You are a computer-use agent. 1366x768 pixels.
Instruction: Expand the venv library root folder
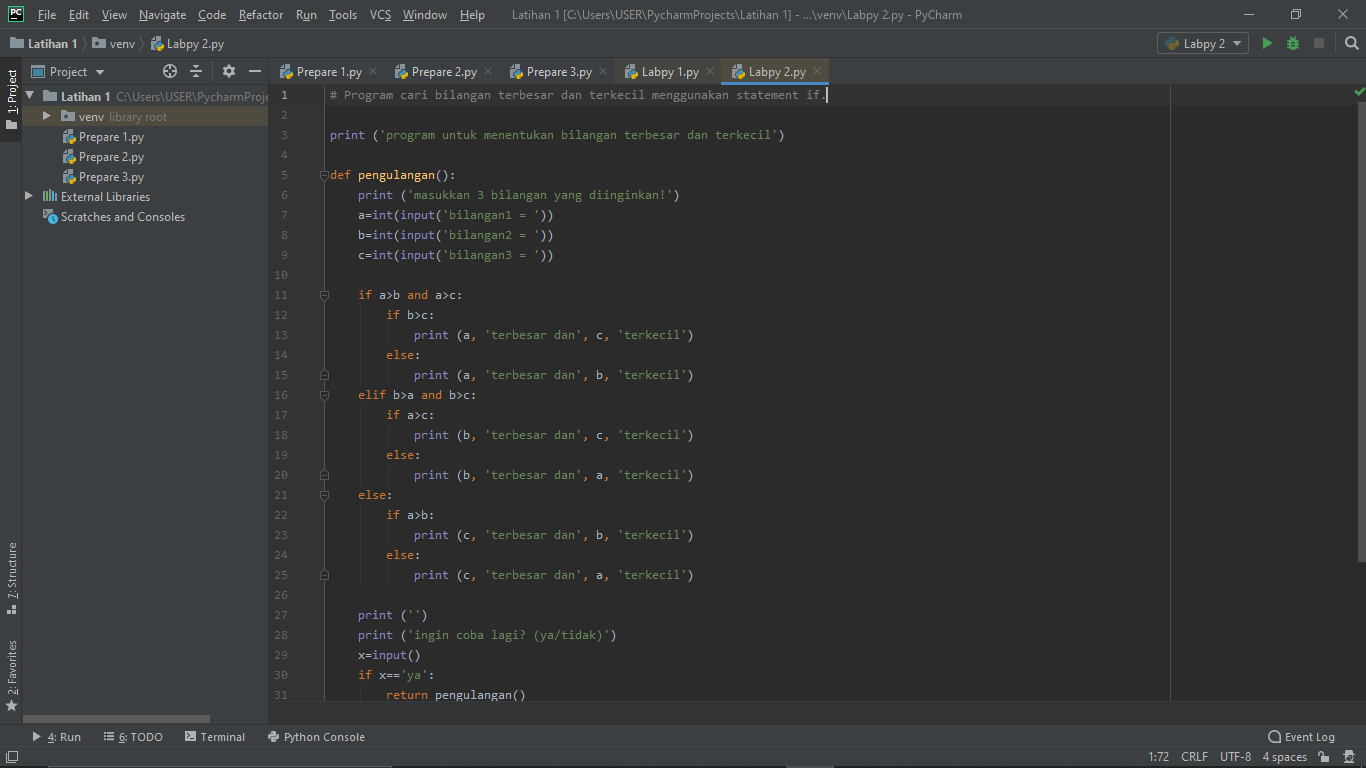click(45, 116)
